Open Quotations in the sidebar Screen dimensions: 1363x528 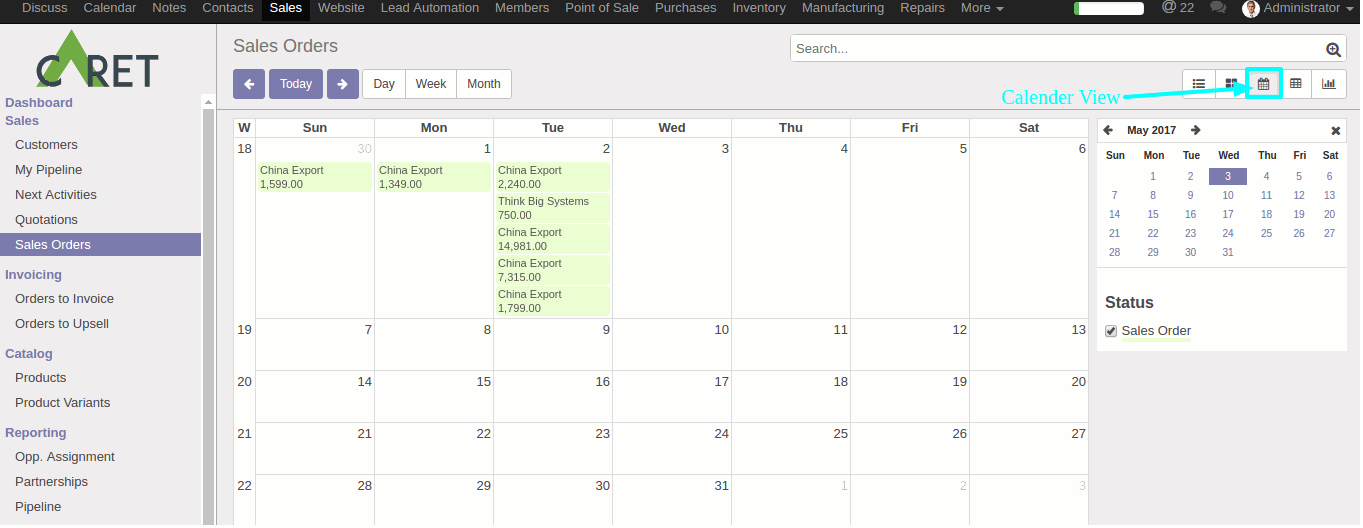pyautogui.click(x=46, y=220)
